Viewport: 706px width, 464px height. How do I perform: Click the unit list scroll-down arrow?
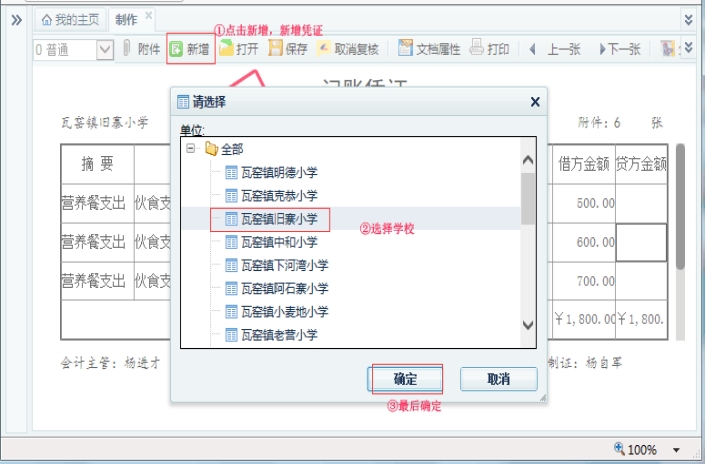click(x=528, y=324)
